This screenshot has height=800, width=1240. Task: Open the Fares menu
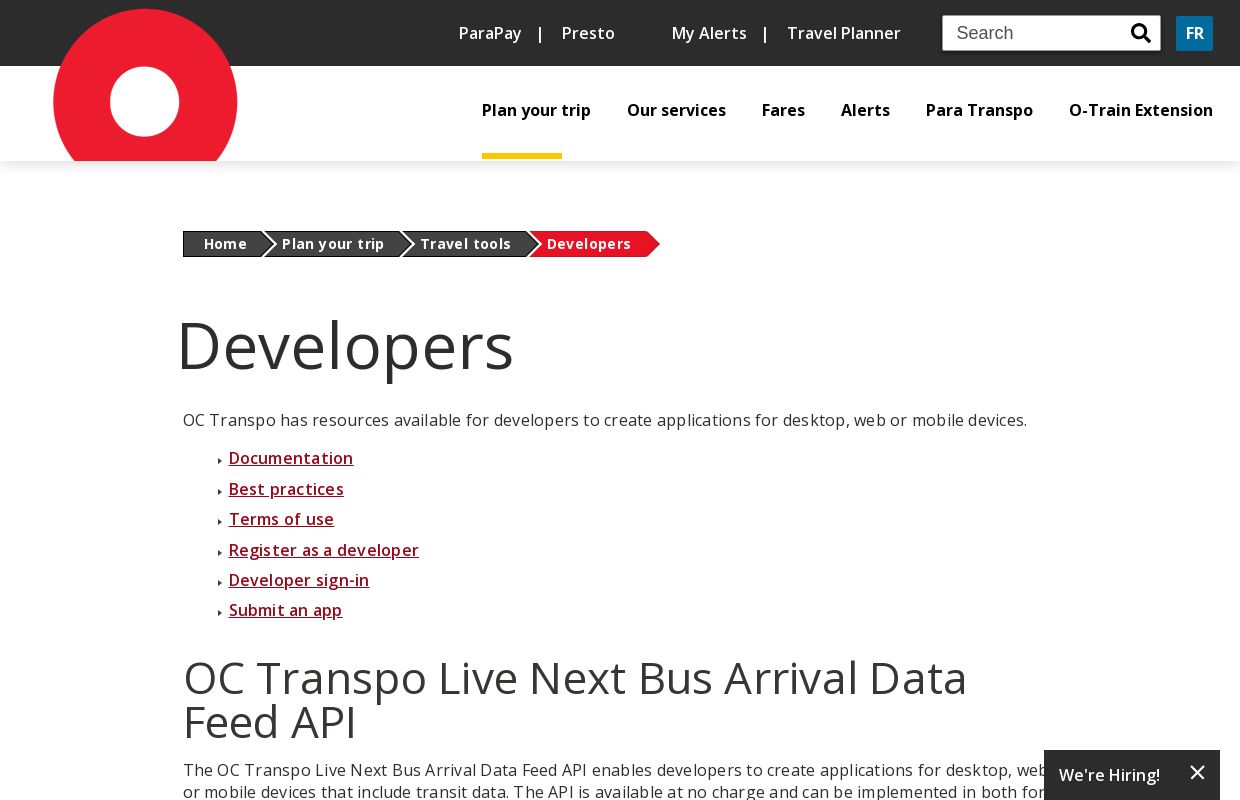783,110
